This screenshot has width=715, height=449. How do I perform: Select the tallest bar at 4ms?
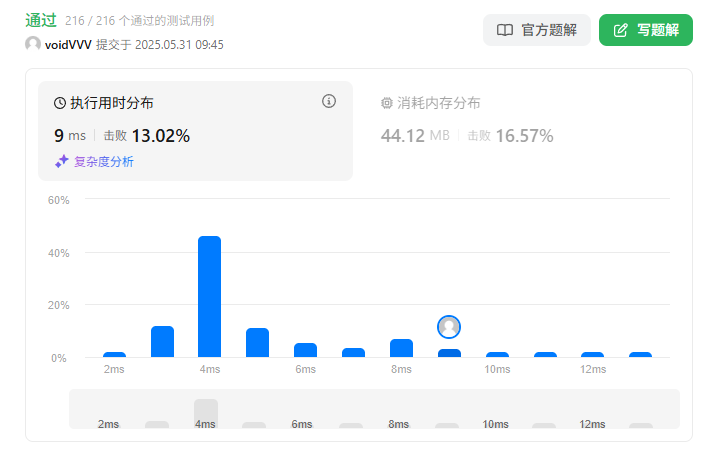(209, 296)
